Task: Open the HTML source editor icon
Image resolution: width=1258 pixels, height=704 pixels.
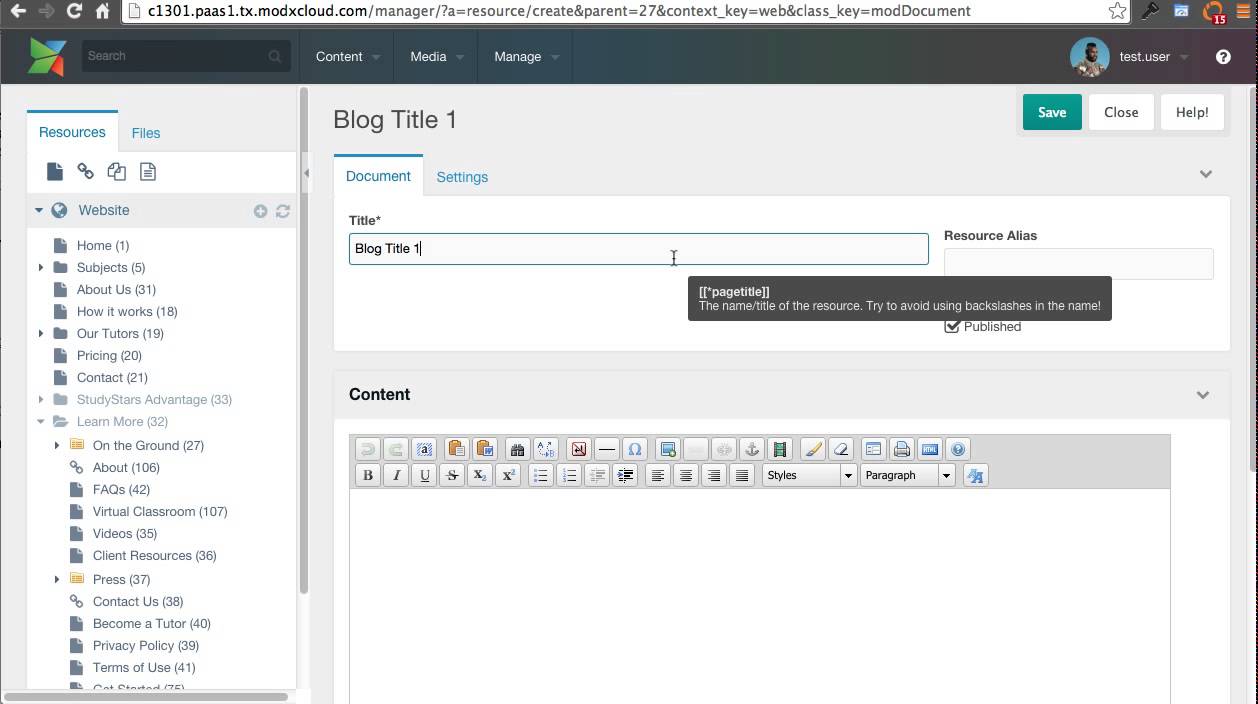Action: [930, 449]
